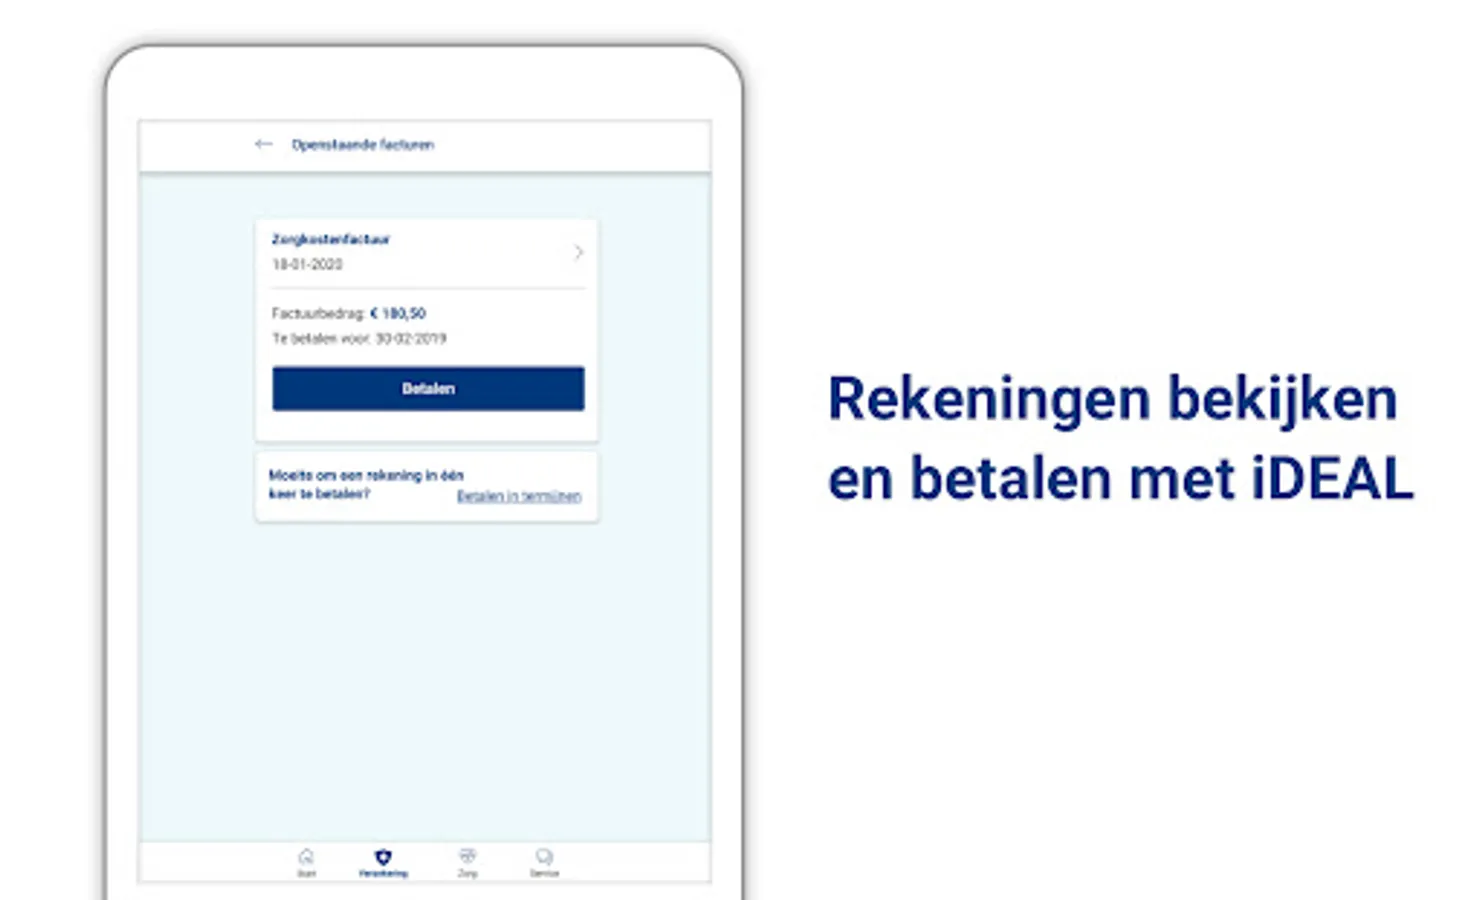This screenshot has width=1482, height=900.
Task: Select the invoice date 18-01-2020
Action: coord(307,264)
